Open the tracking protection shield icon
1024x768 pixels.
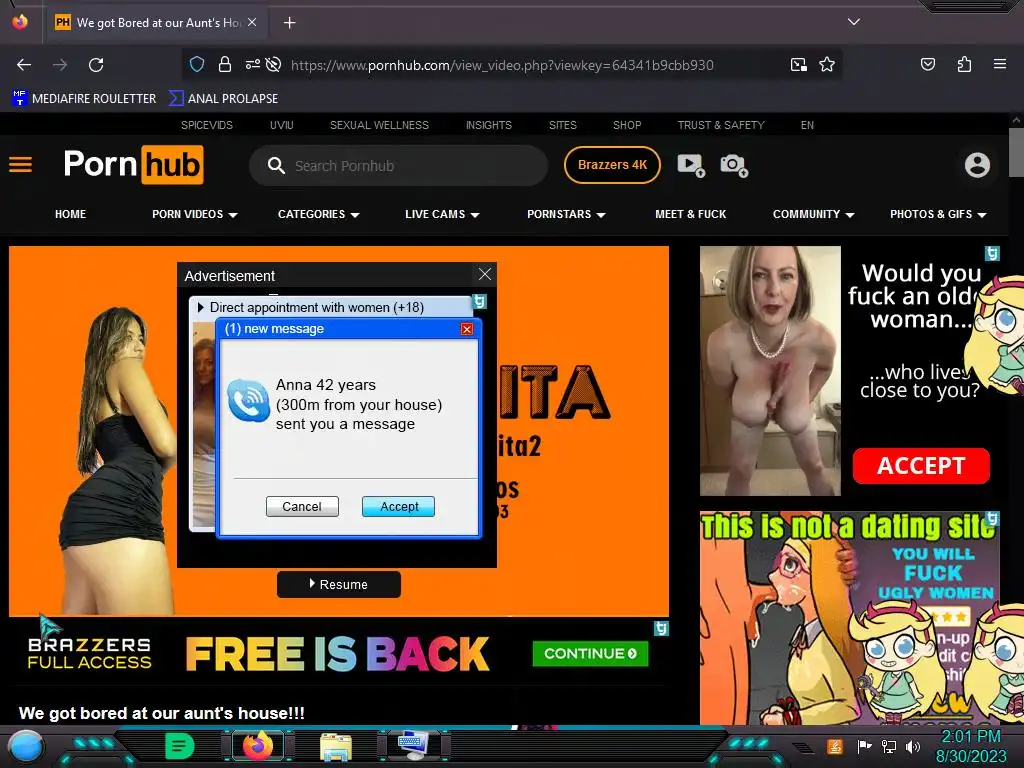tap(197, 64)
